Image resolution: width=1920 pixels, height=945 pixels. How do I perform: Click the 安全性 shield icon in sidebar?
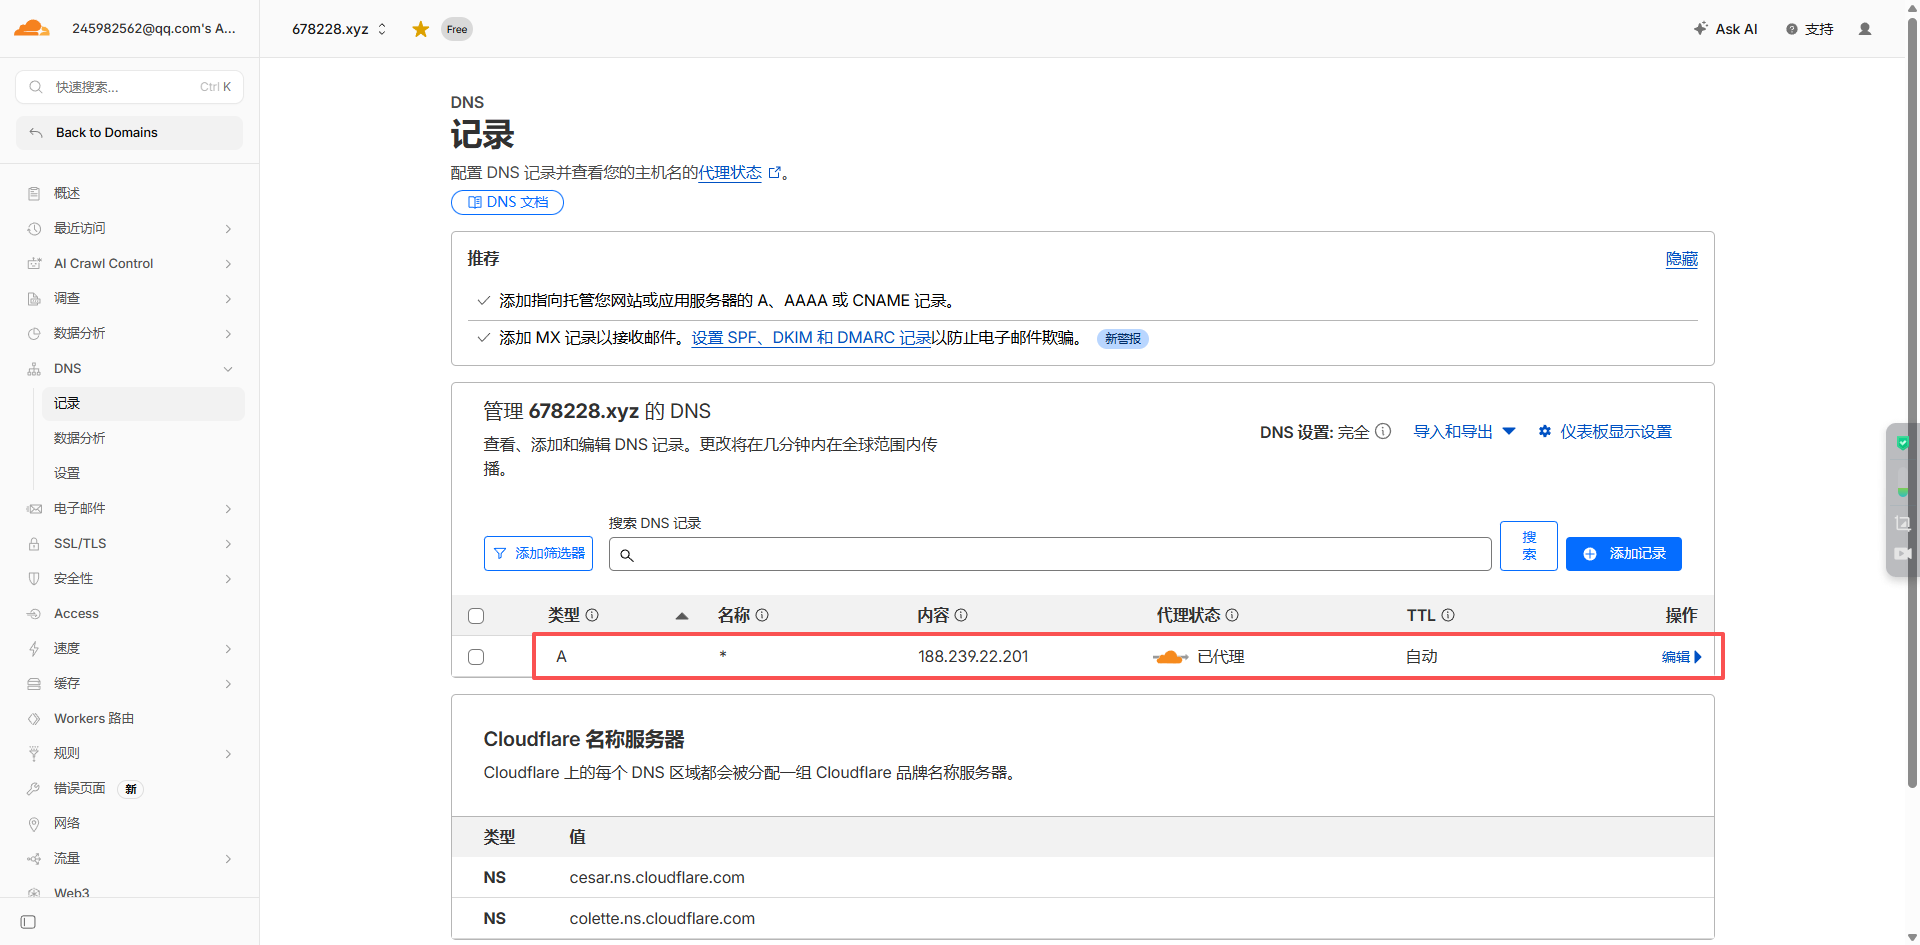click(34, 579)
